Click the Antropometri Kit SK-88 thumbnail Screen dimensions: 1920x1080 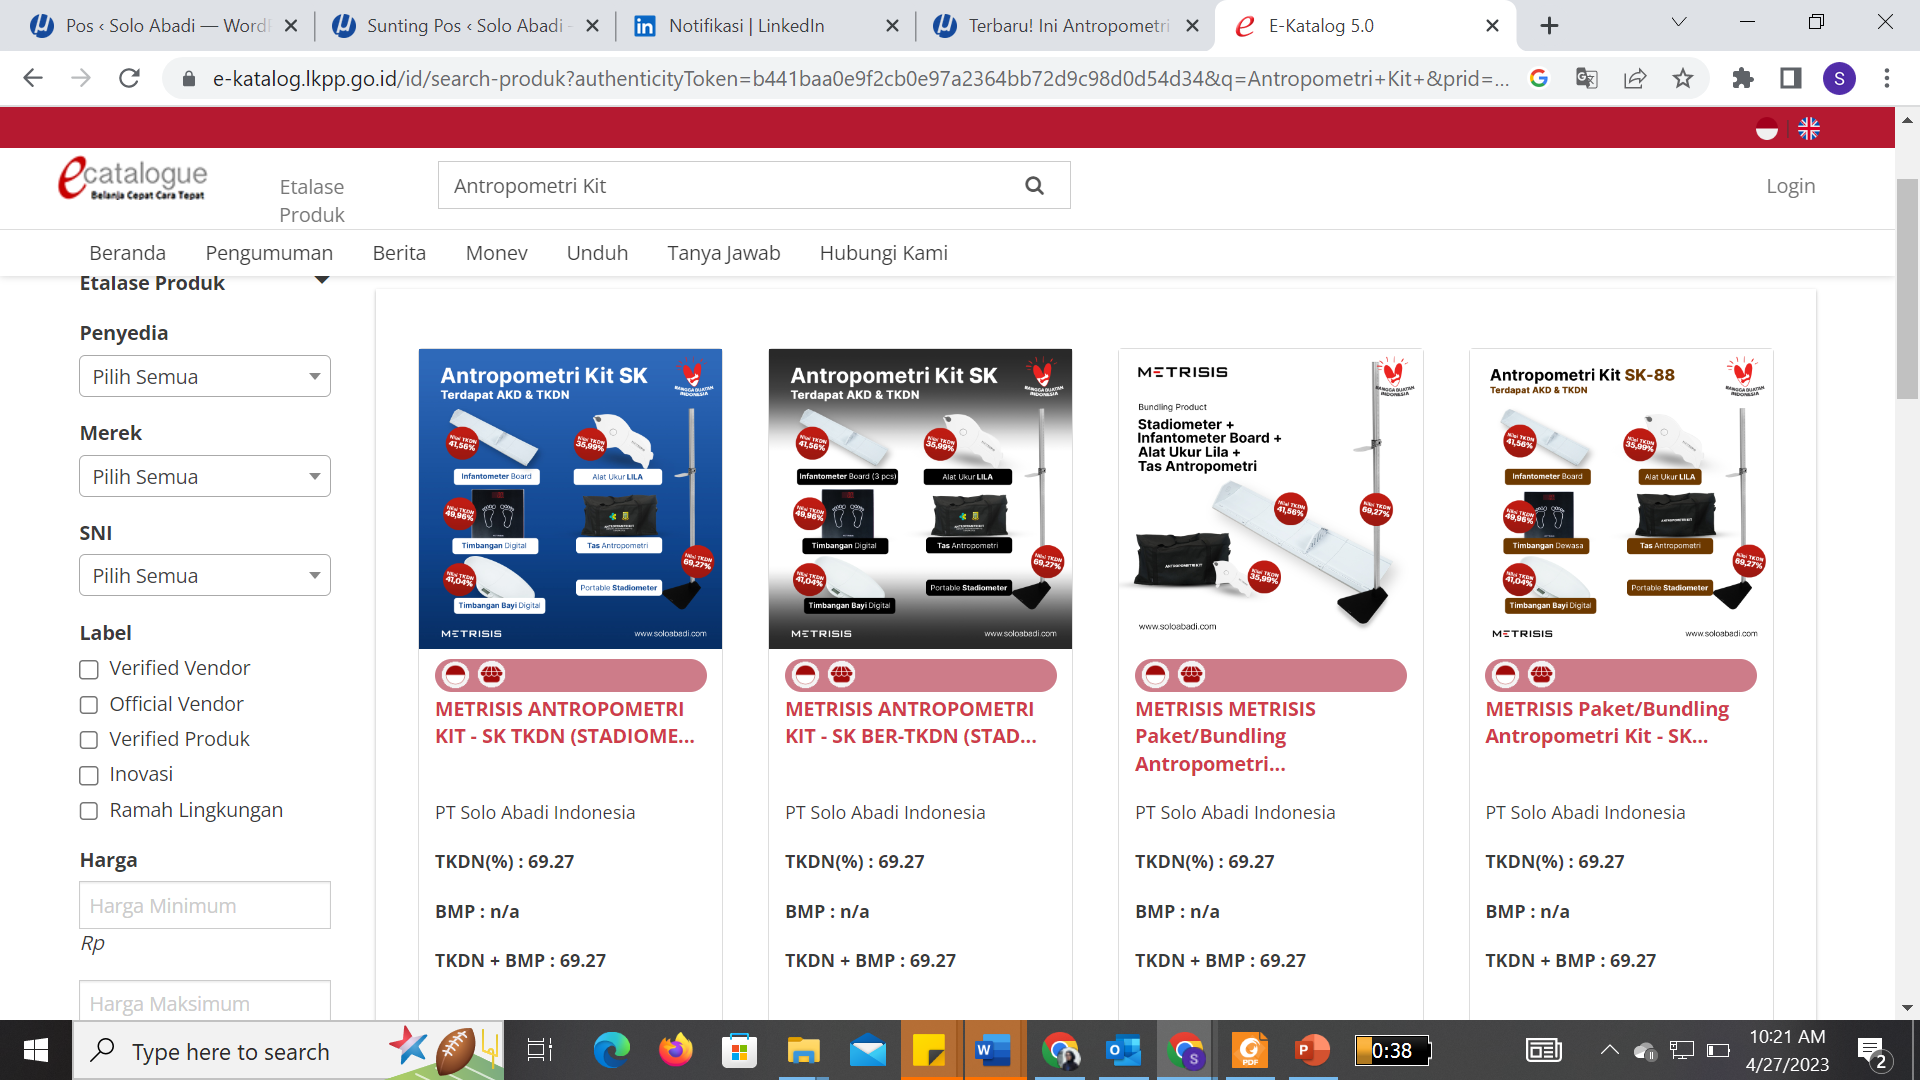1621,498
